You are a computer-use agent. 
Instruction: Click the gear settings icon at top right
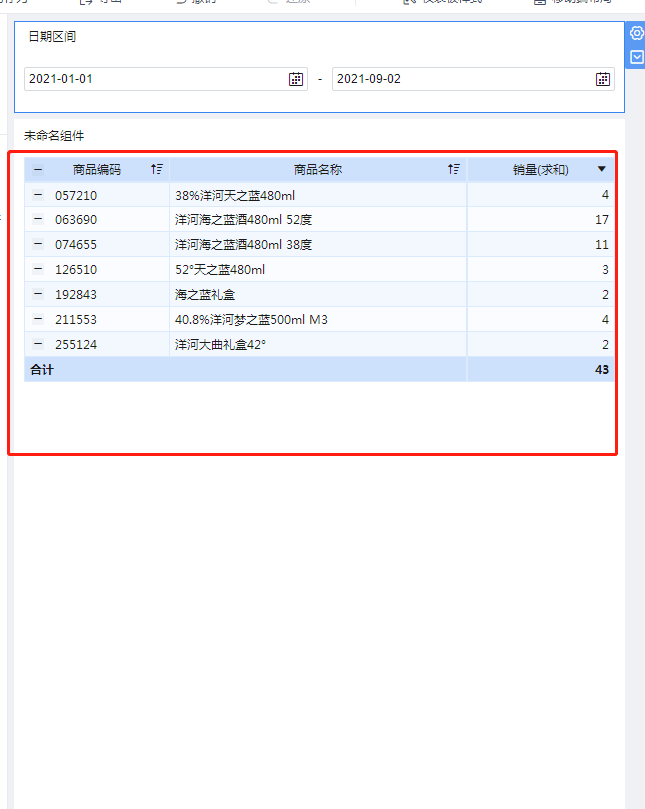637,33
